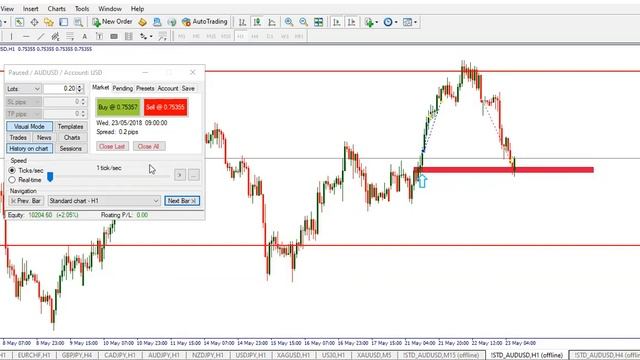Viewport: 640px width, 360px height.
Task: Switch to the Presets tab
Action: coord(145,88)
